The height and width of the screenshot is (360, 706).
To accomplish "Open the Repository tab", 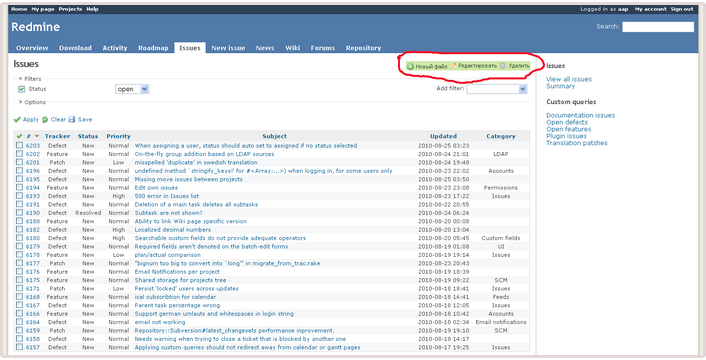I will click(x=363, y=48).
